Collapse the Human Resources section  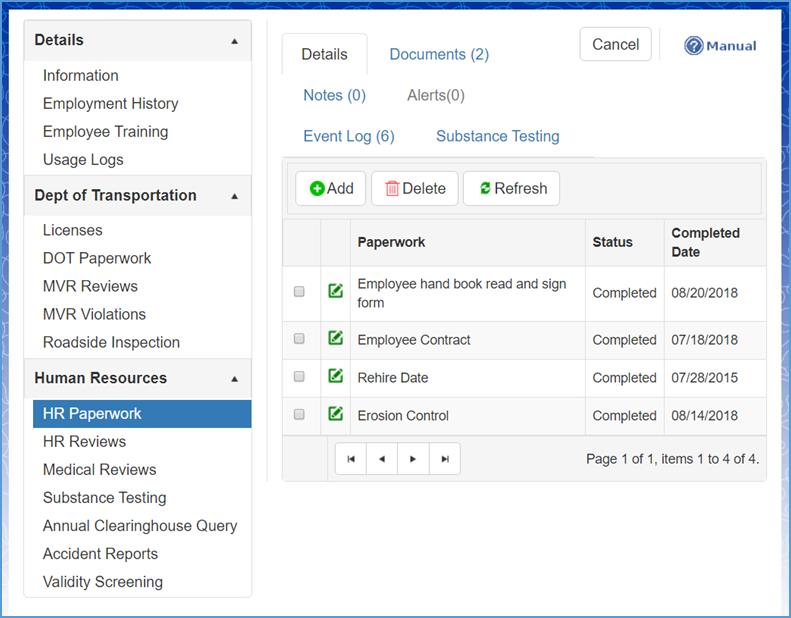(x=234, y=379)
